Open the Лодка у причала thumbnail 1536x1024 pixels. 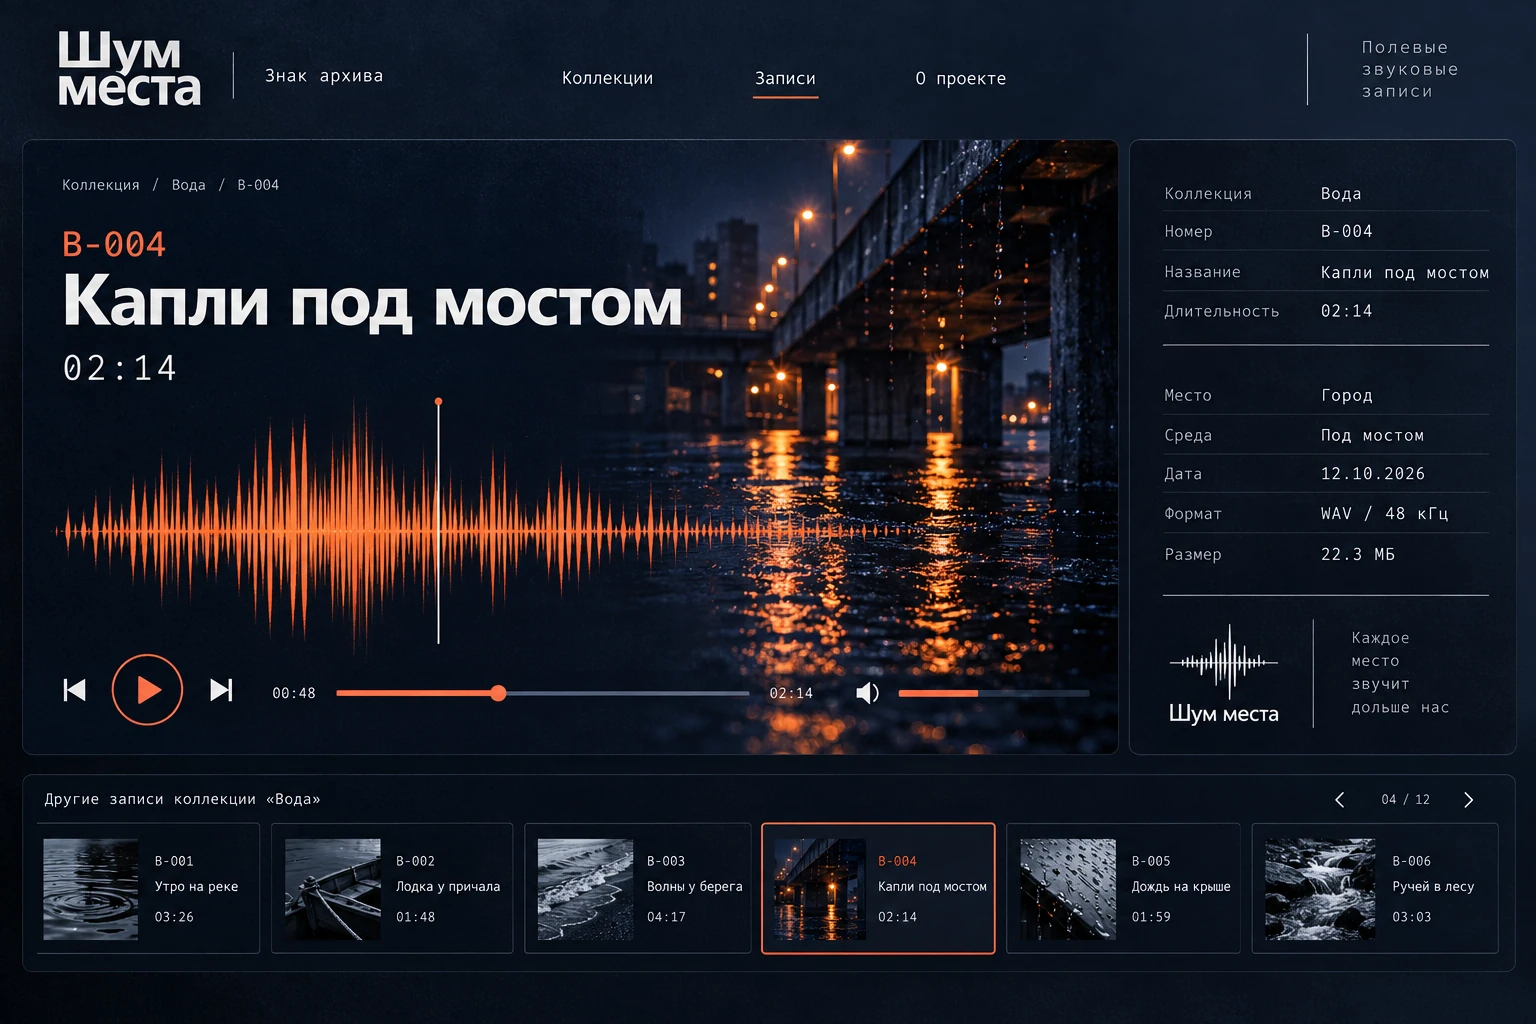pyautogui.click(x=333, y=889)
